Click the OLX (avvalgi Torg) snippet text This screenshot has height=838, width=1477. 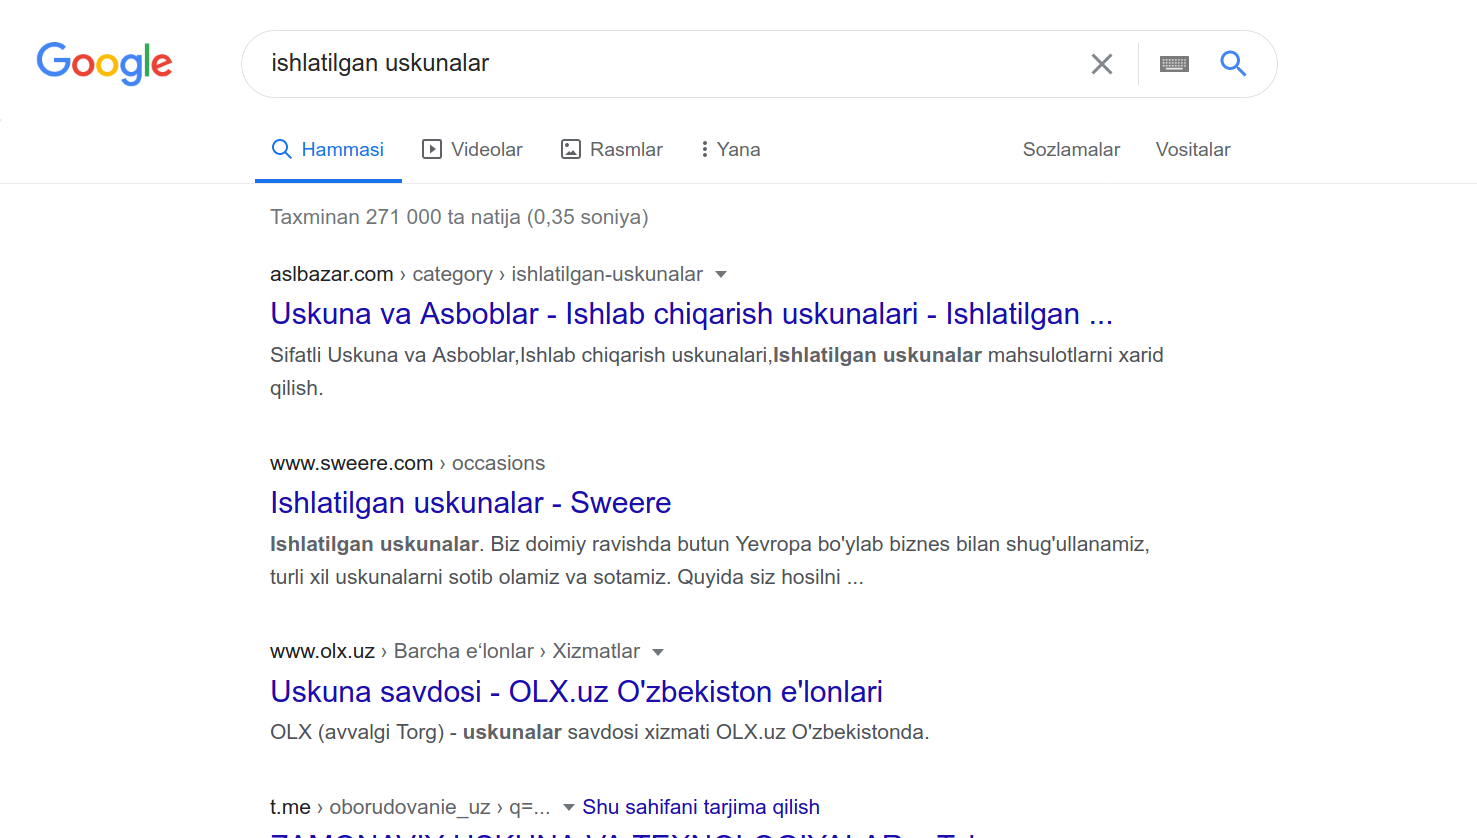(x=599, y=732)
